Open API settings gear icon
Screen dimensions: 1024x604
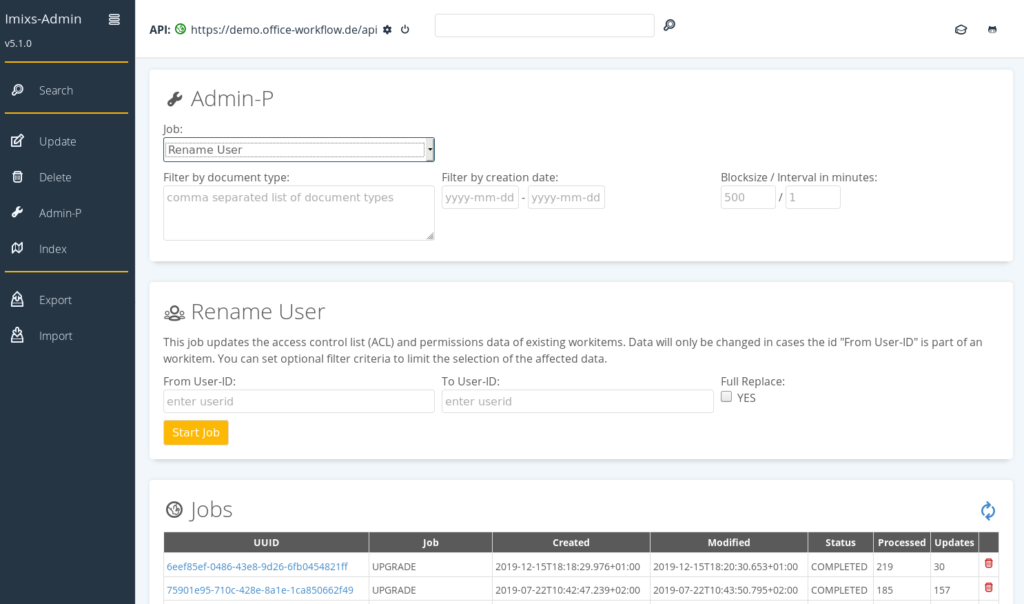coord(387,29)
